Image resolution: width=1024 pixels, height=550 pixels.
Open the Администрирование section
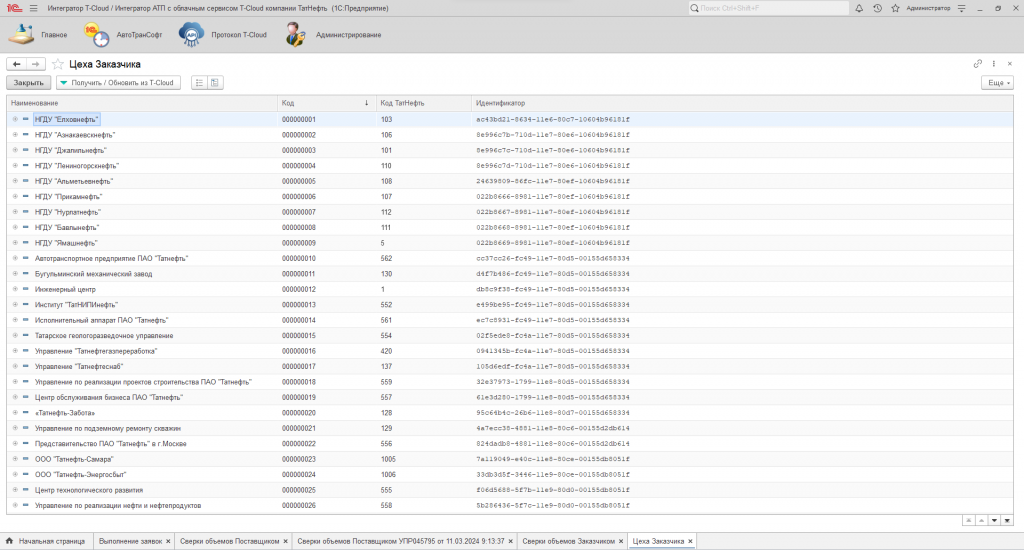(333, 35)
